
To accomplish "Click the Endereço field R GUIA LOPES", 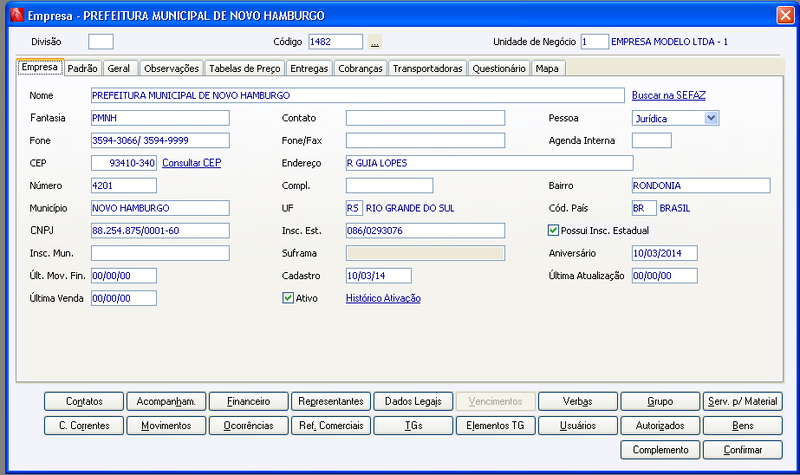I will pos(490,163).
